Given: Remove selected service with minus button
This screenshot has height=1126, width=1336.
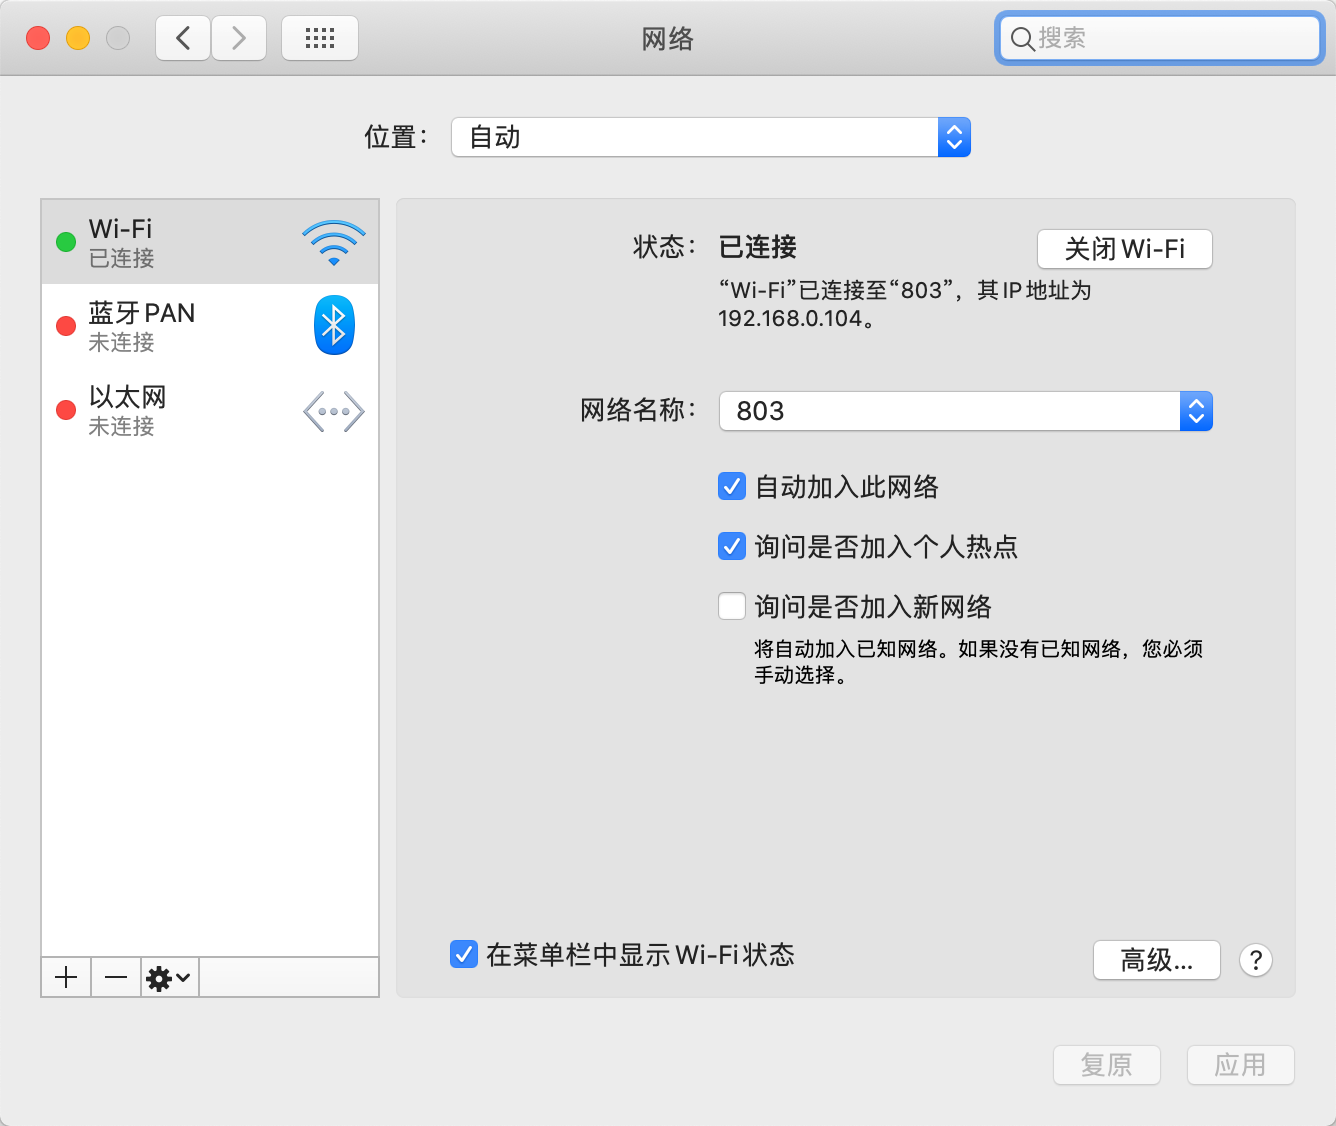Looking at the screenshot, I should pos(116,977).
